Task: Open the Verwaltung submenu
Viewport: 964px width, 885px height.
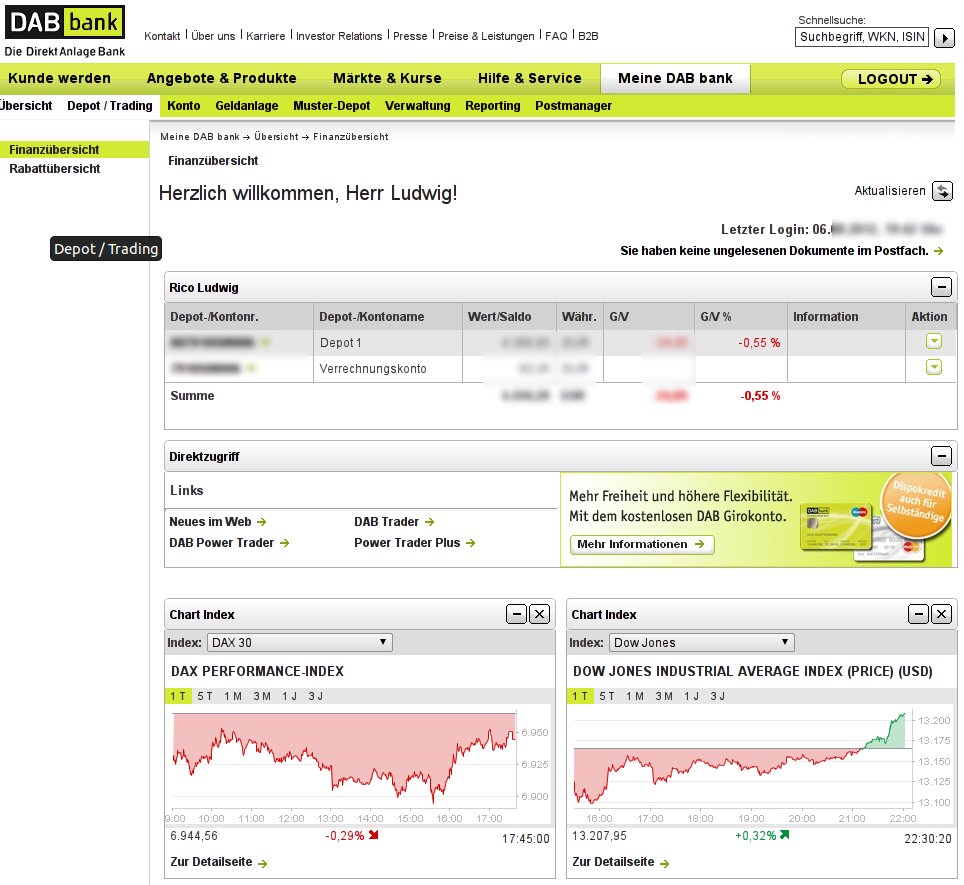Action: pos(417,106)
